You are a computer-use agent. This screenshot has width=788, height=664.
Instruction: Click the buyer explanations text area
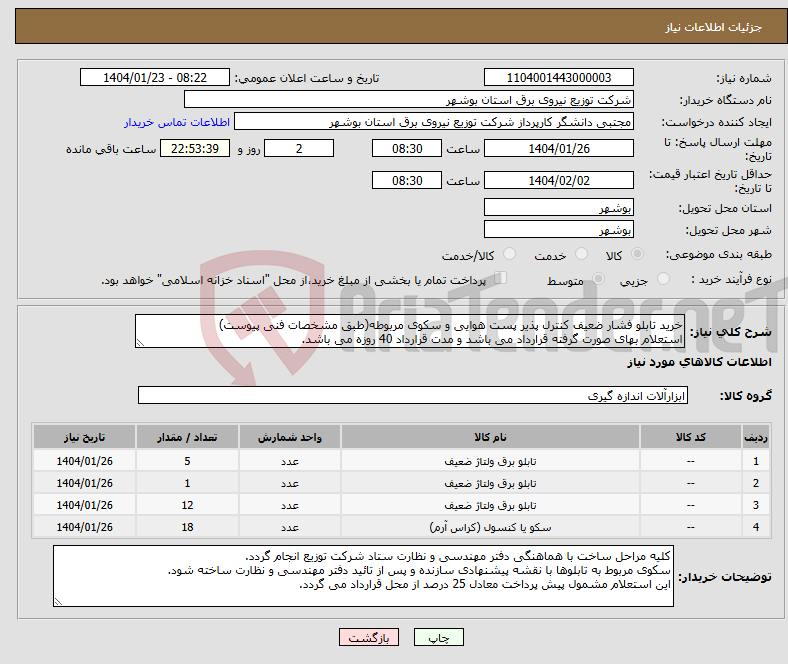[x=363, y=576]
